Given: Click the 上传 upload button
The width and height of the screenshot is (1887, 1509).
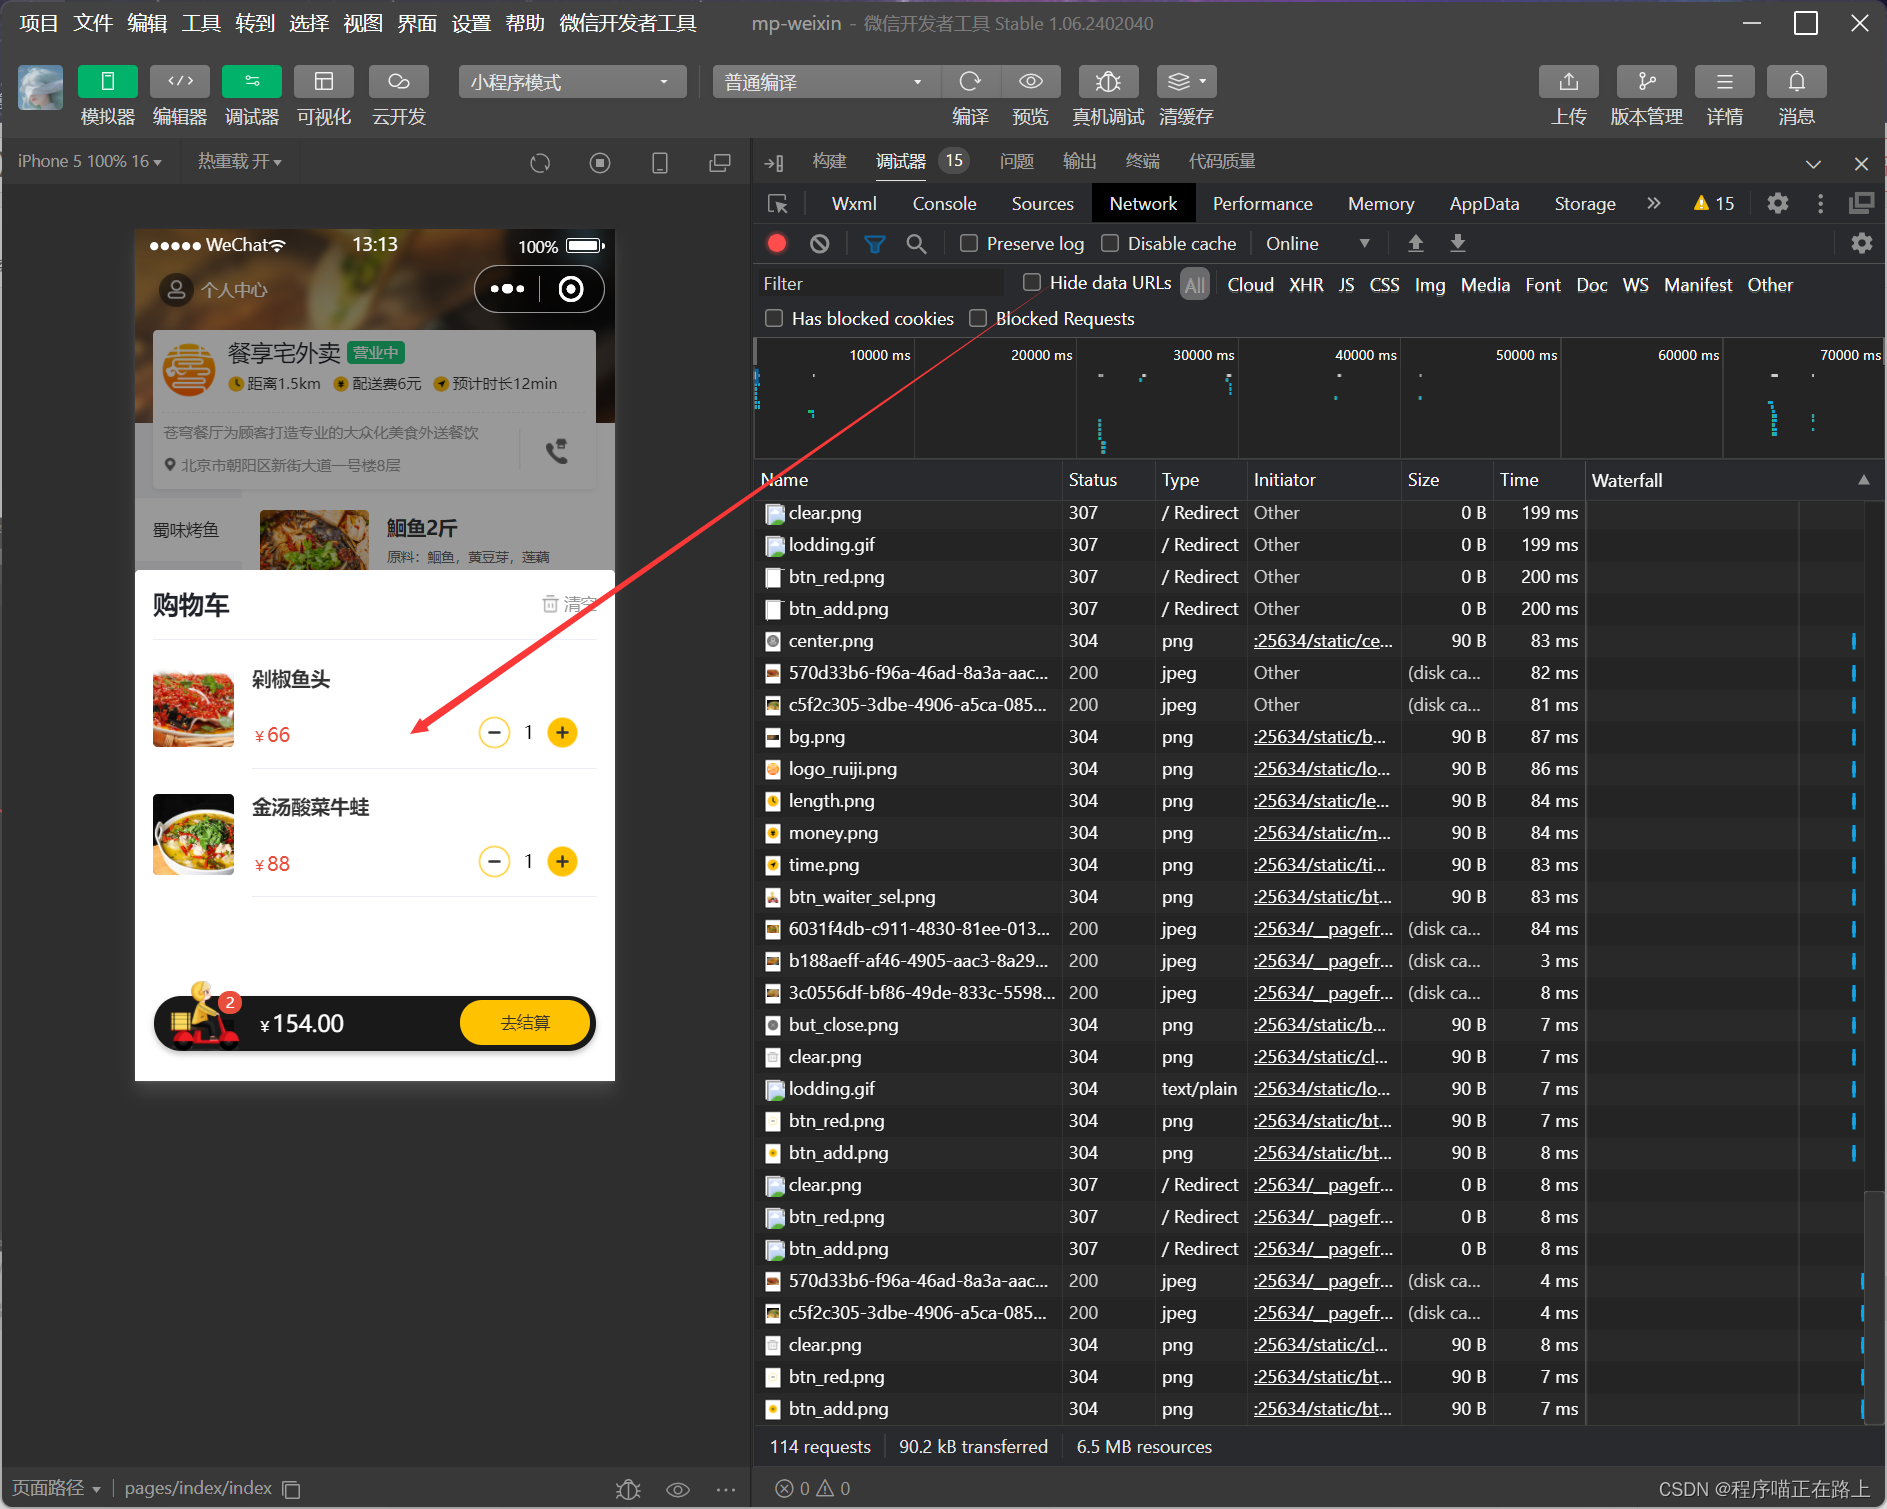Looking at the screenshot, I should (1569, 81).
